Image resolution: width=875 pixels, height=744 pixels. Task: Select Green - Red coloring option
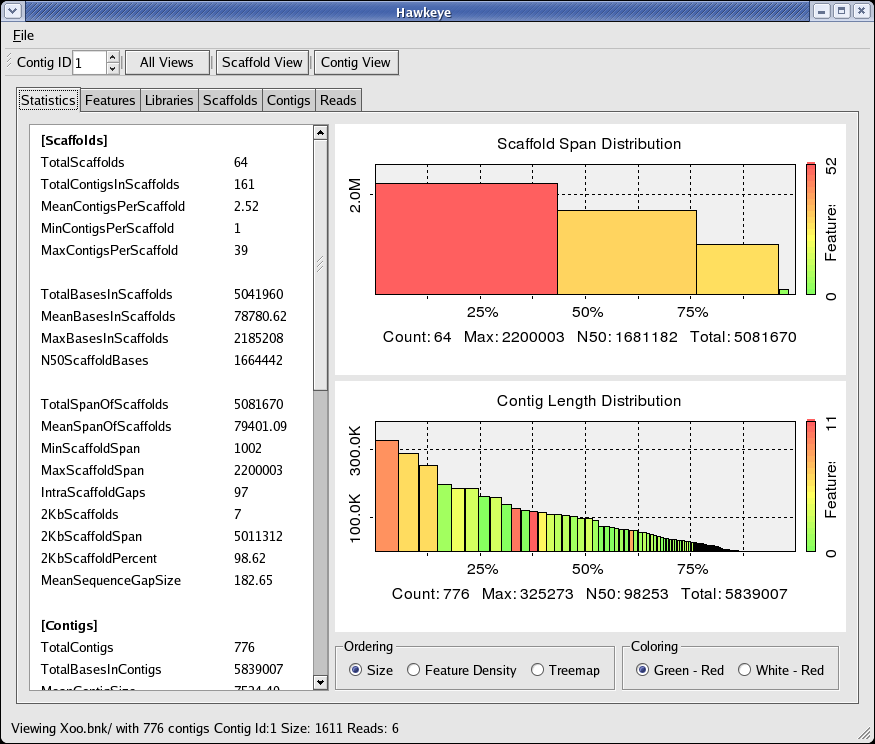(642, 670)
